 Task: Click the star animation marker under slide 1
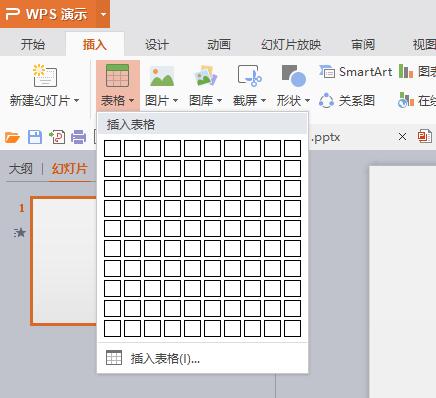tap(20, 232)
